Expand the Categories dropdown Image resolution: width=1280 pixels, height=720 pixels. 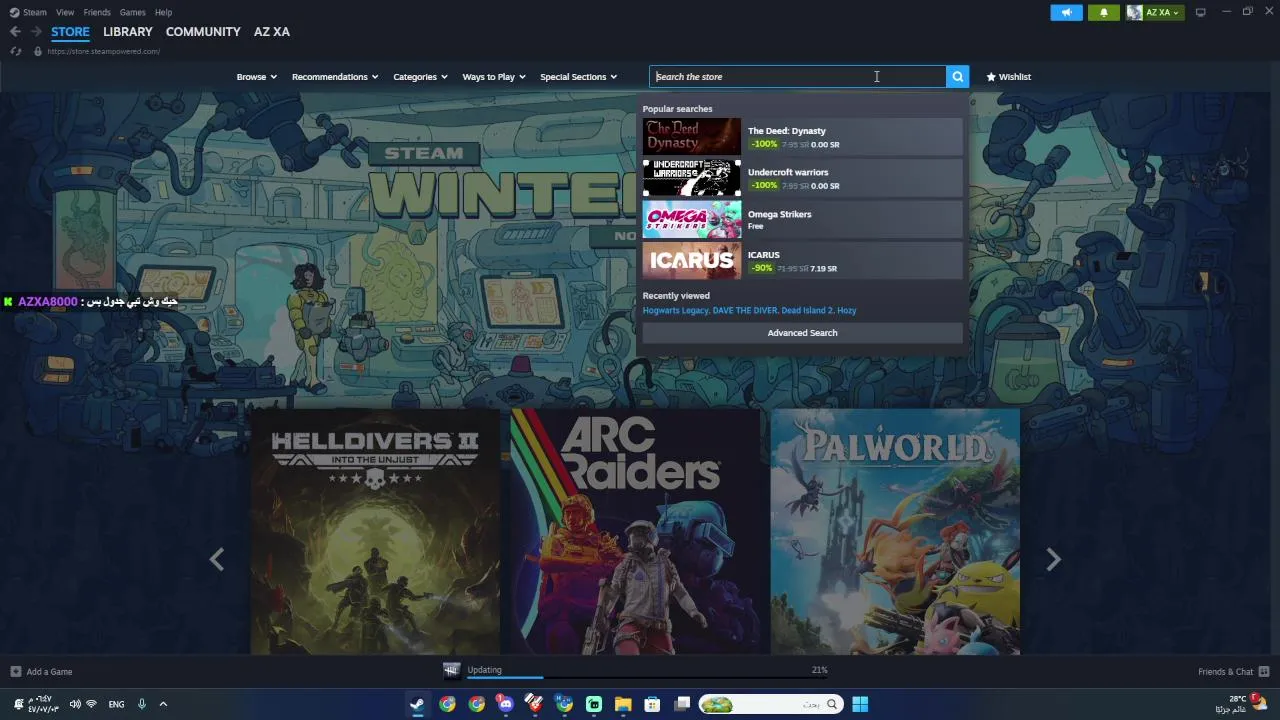pos(420,77)
